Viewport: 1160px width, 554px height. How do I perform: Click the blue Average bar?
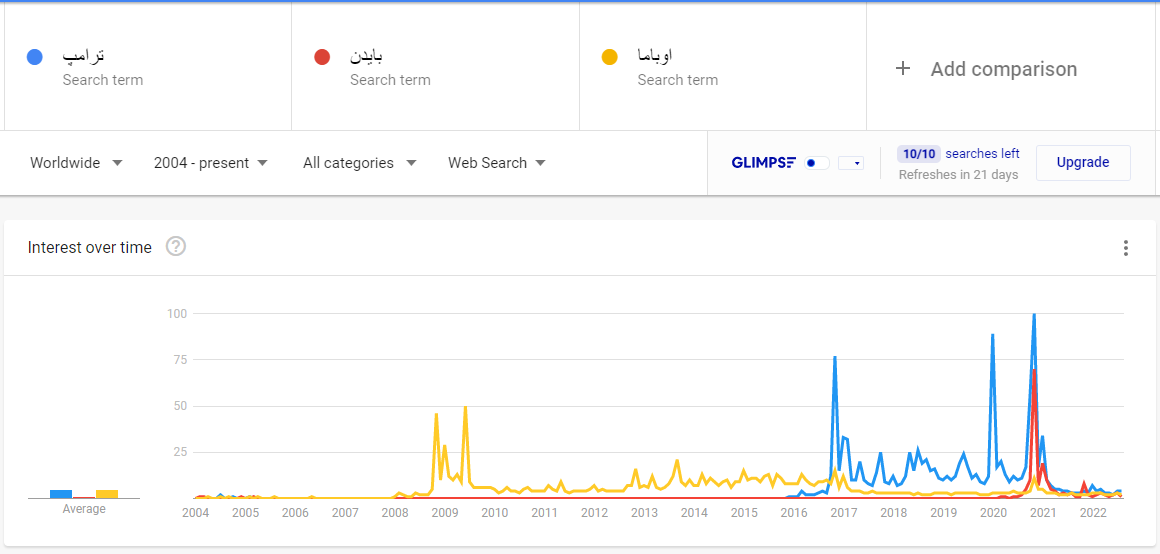pyautogui.click(x=61, y=494)
